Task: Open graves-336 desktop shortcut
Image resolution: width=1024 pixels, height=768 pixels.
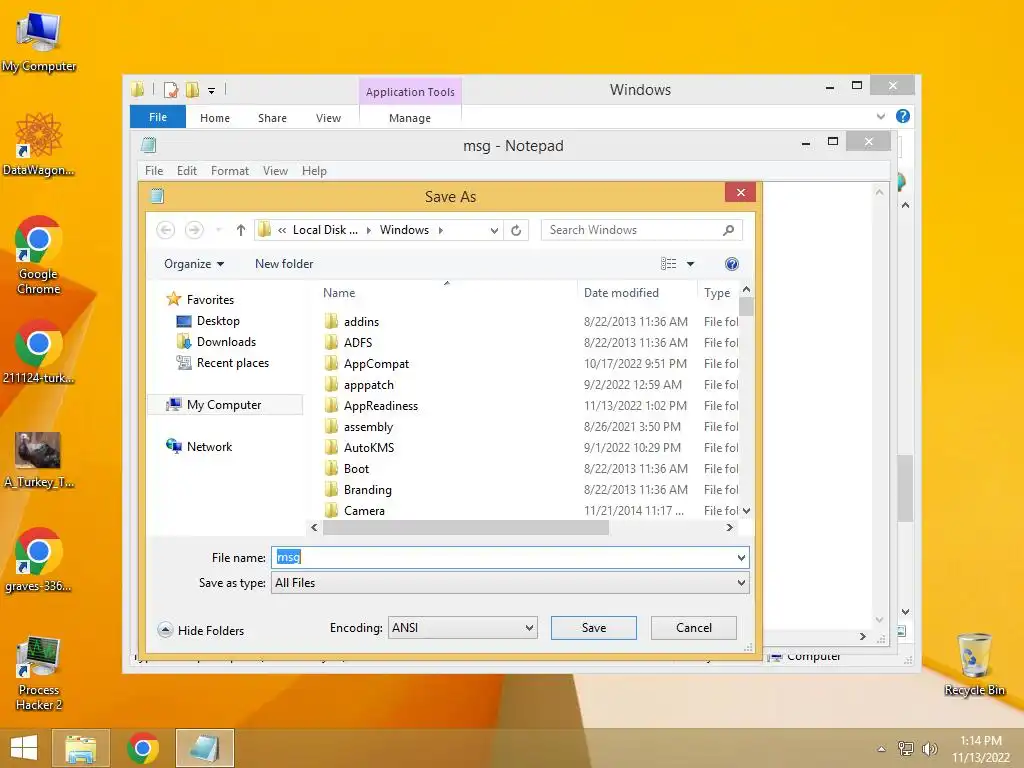Action: tap(39, 560)
